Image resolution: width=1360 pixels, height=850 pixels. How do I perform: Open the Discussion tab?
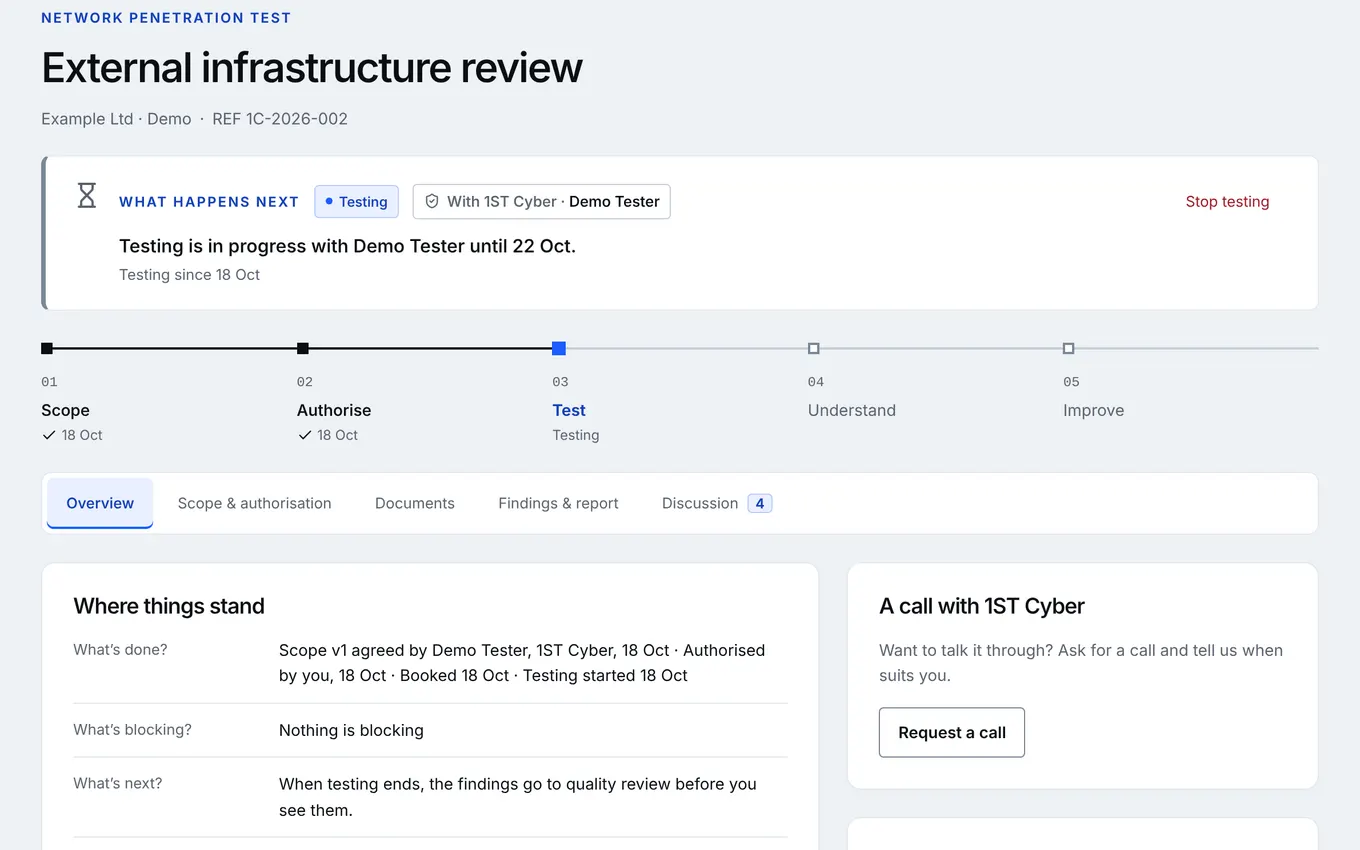tap(716, 503)
